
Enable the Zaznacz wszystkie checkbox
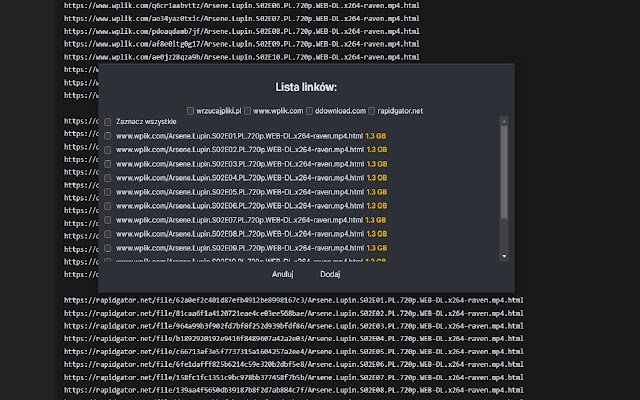[x=107, y=122]
